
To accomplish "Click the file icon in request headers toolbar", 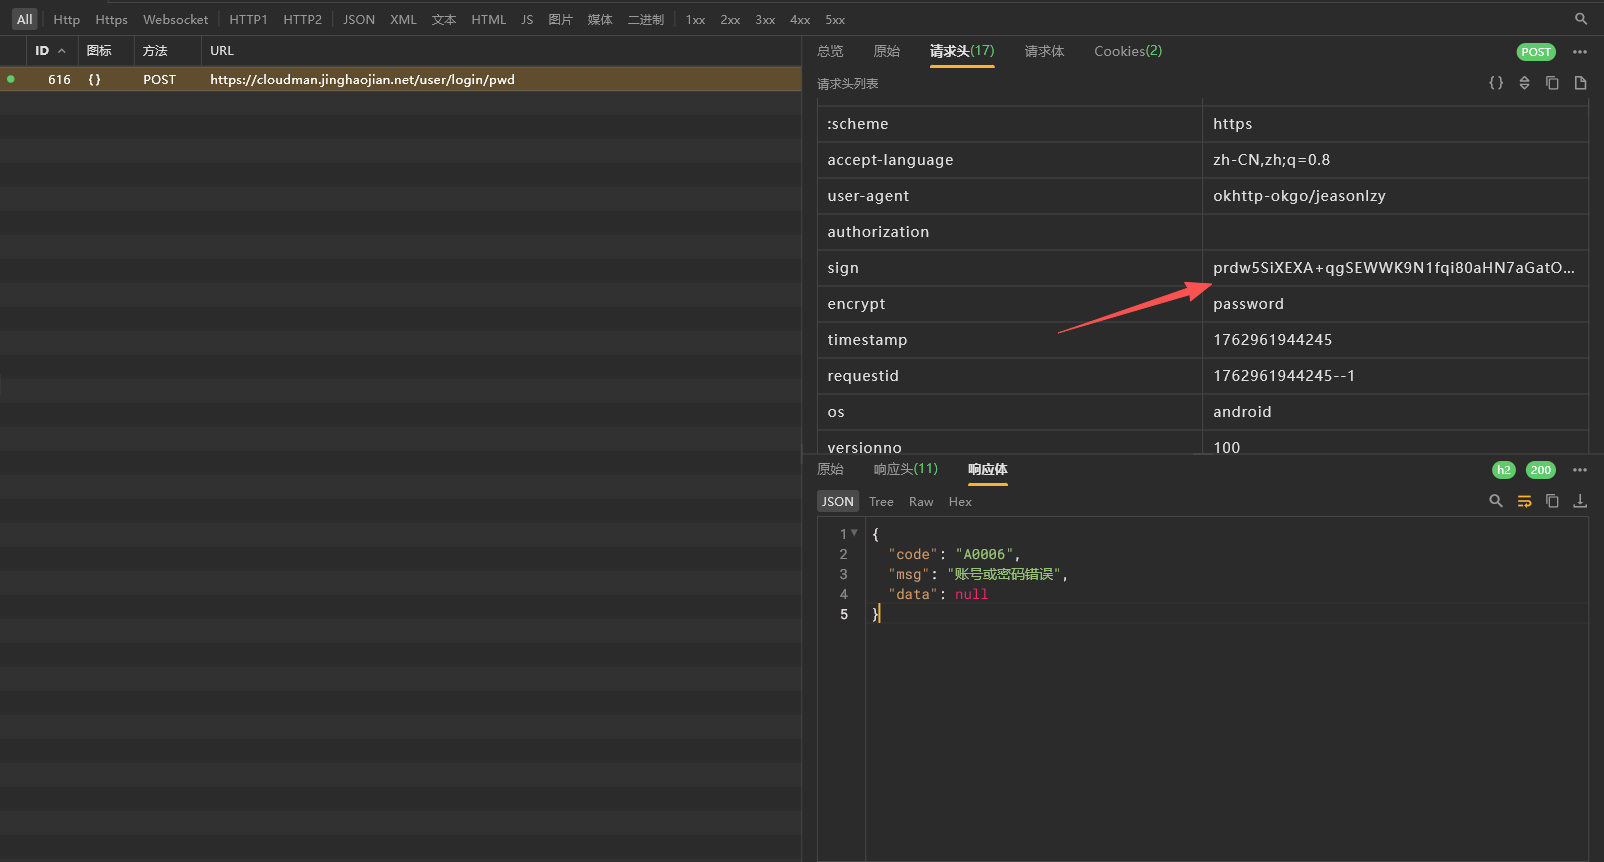I will click(1580, 83).
